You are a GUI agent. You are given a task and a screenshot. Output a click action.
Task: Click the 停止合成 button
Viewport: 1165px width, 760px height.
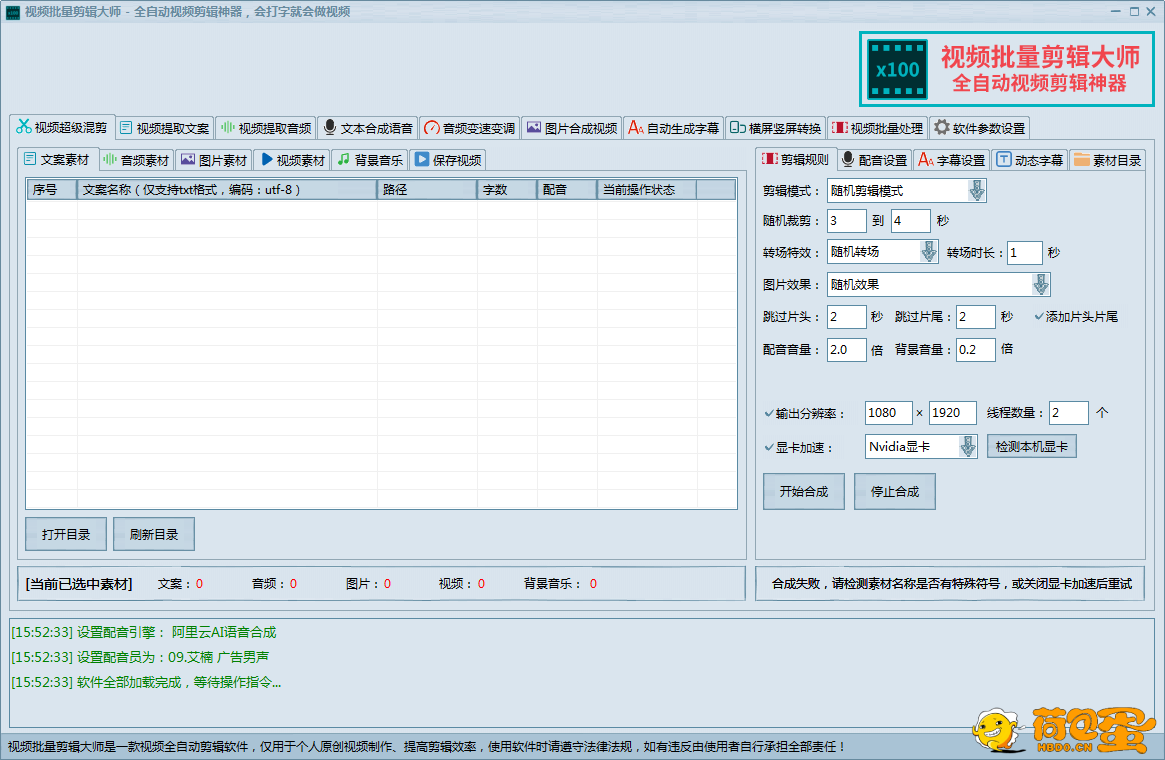coord(895,491)
